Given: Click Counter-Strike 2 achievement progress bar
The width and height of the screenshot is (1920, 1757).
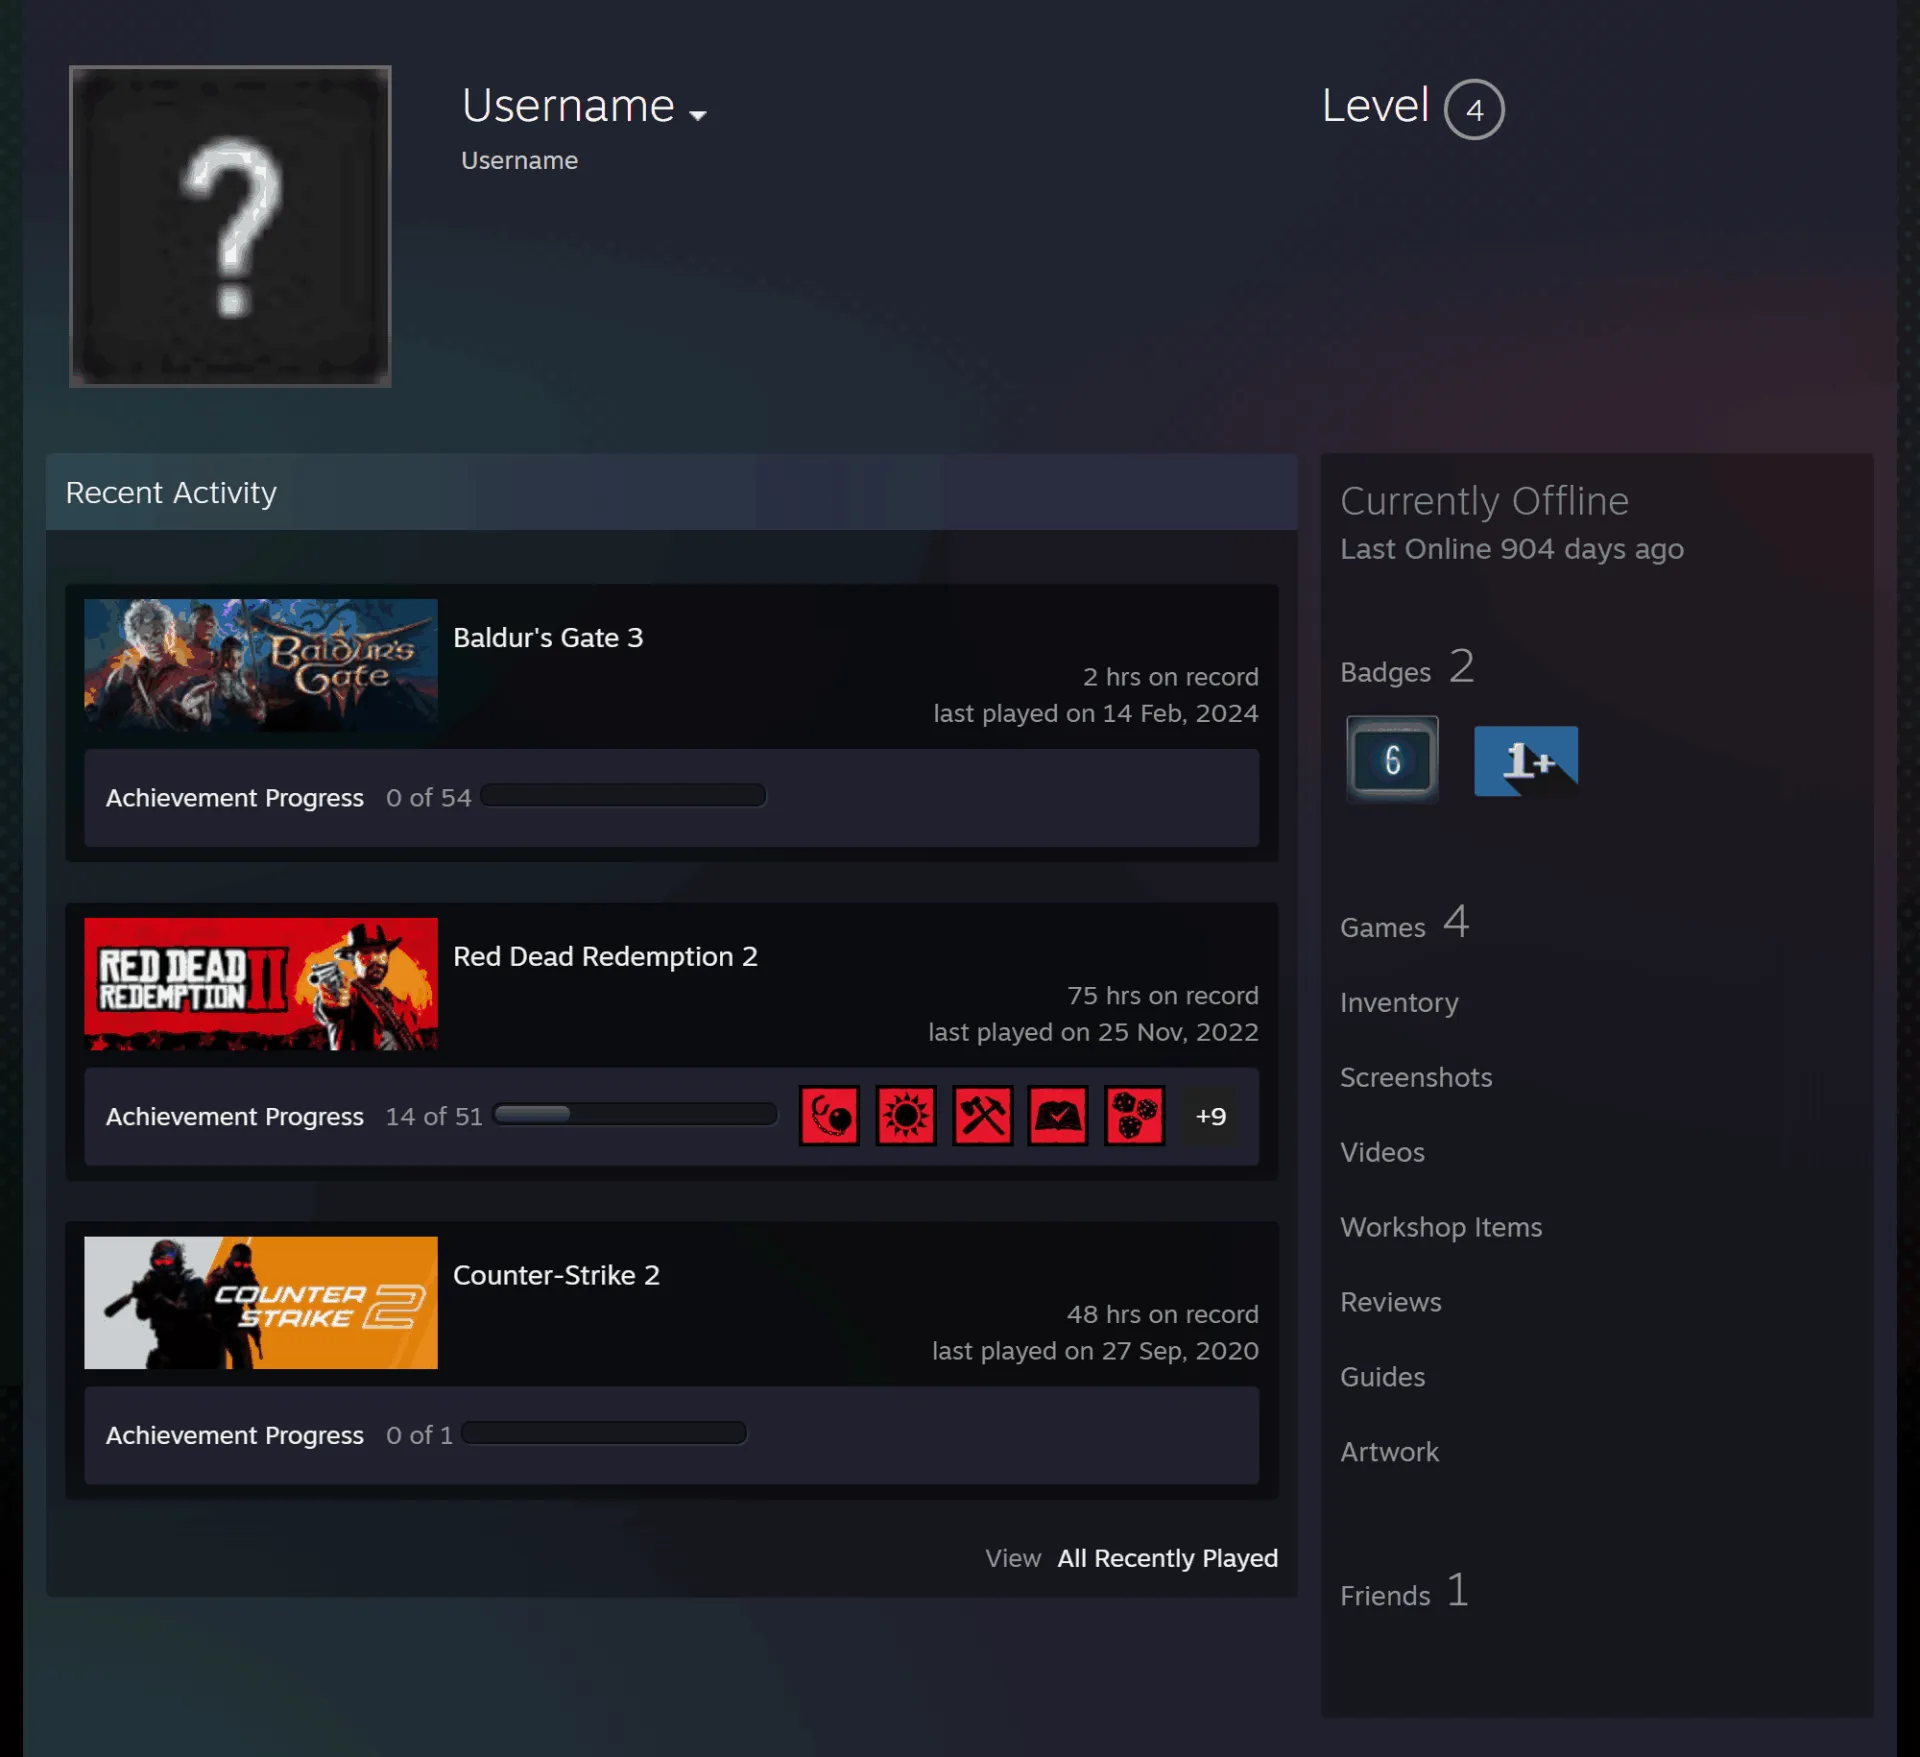Looking at the screenshot, I should [x=604, y=1433].
